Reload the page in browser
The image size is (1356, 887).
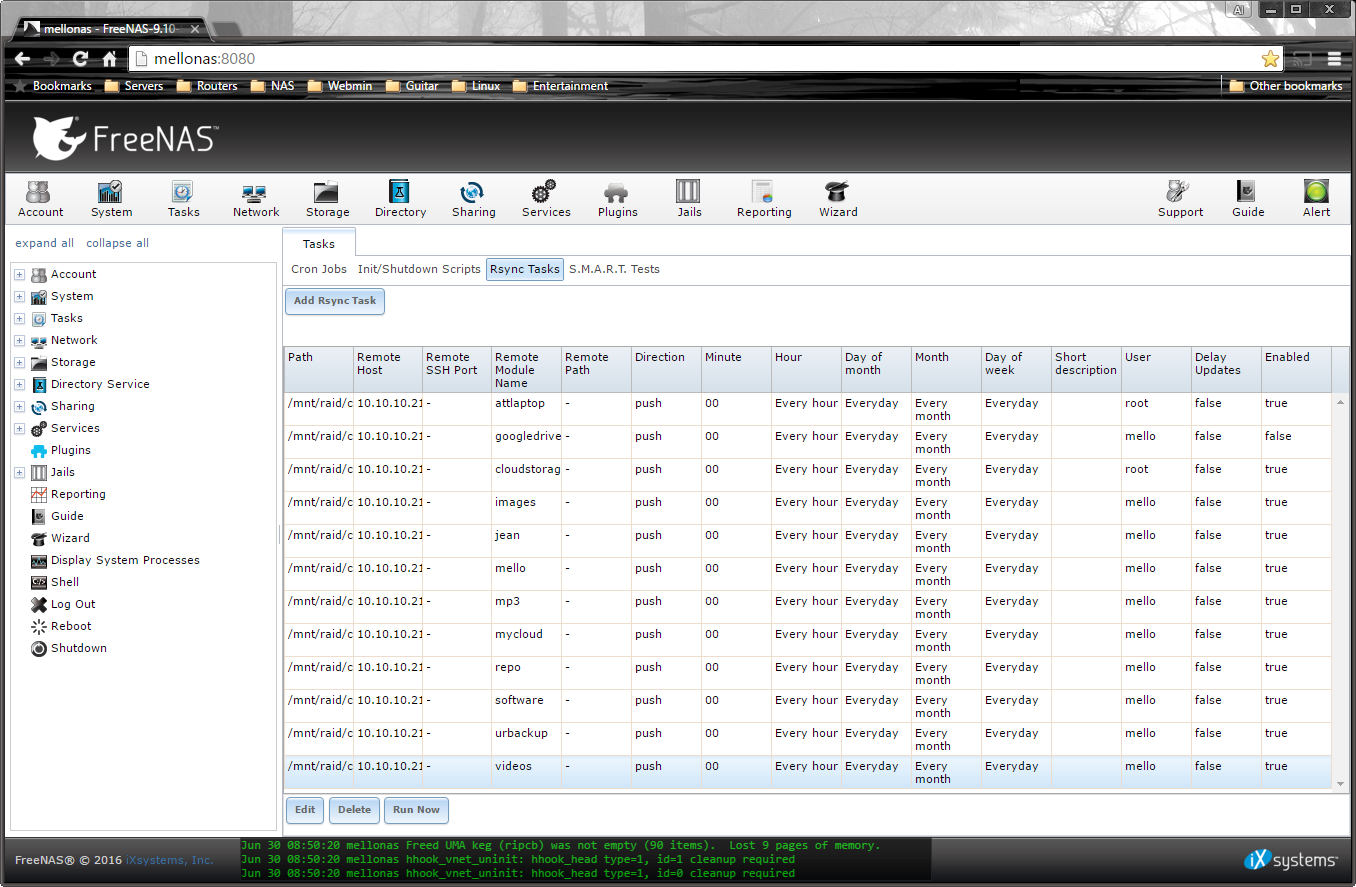point(80,59)
